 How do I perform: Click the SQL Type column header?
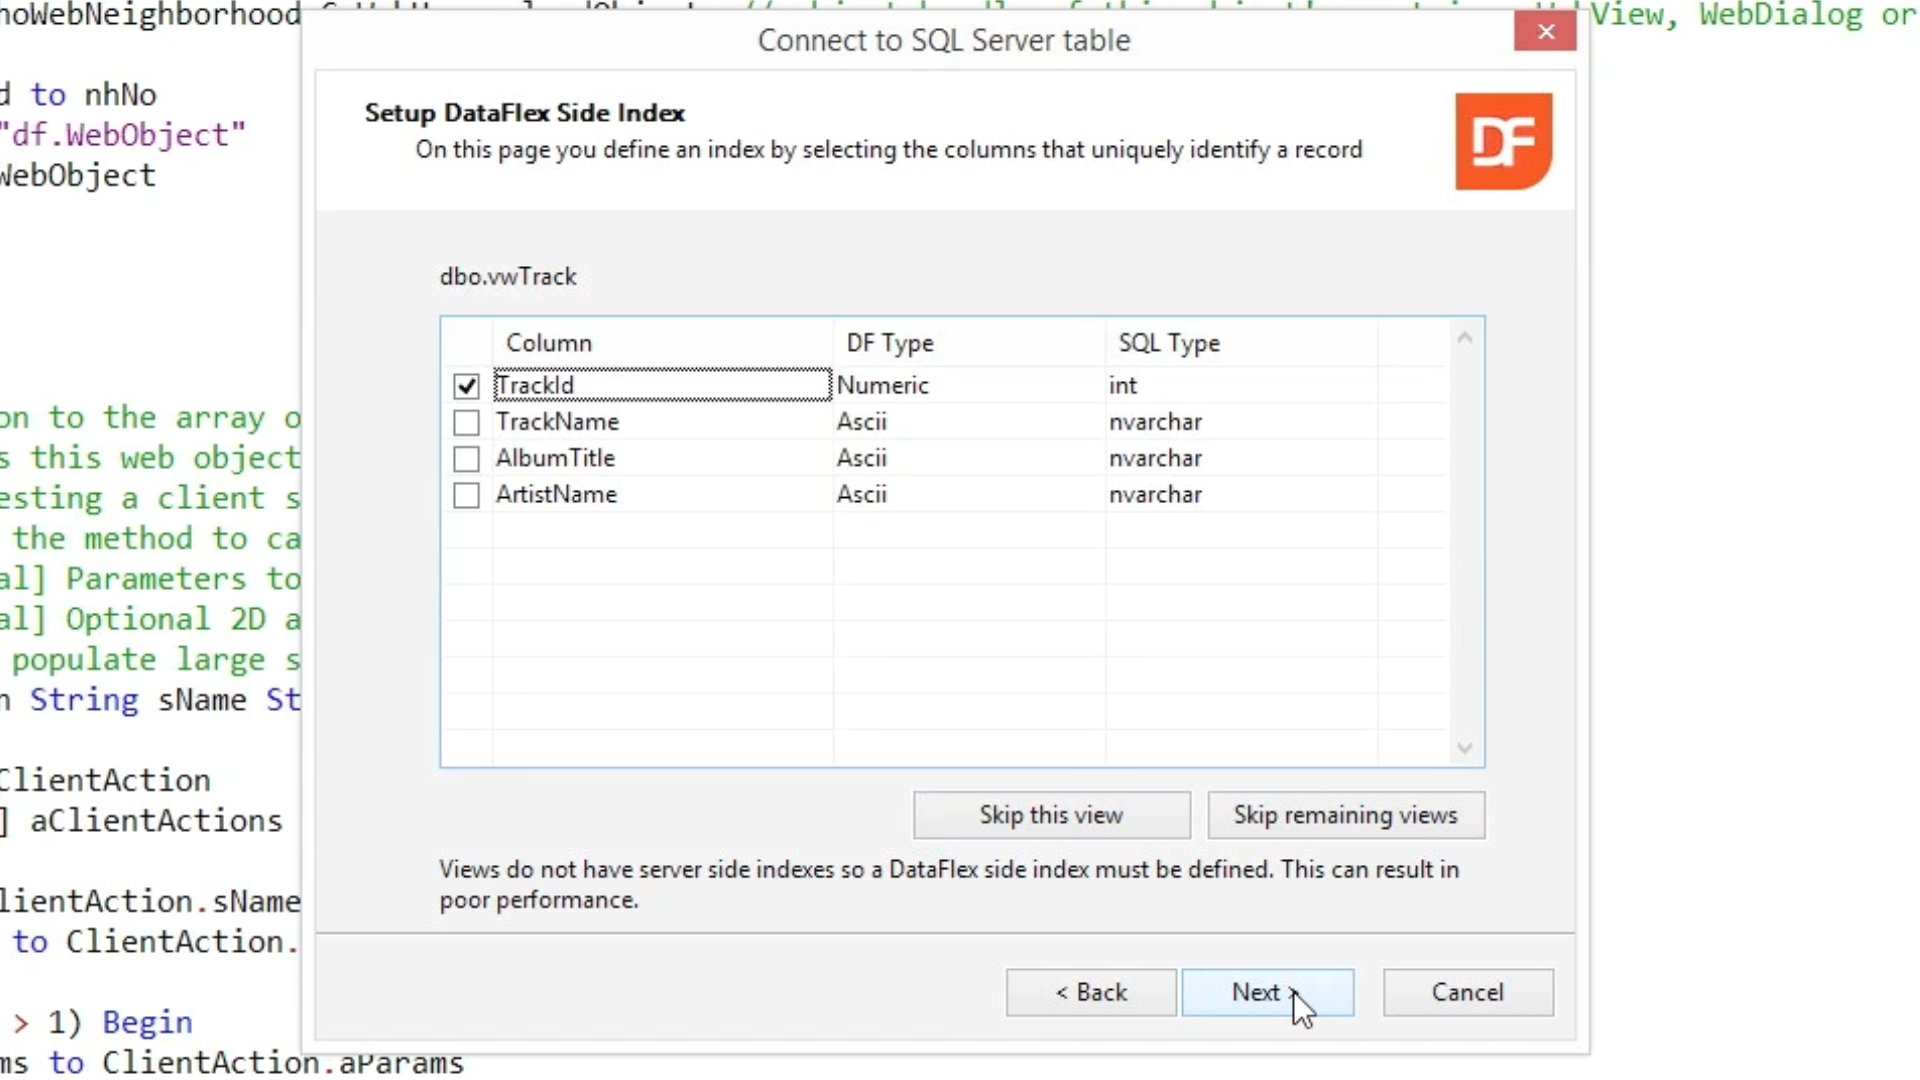point(1168,343)
